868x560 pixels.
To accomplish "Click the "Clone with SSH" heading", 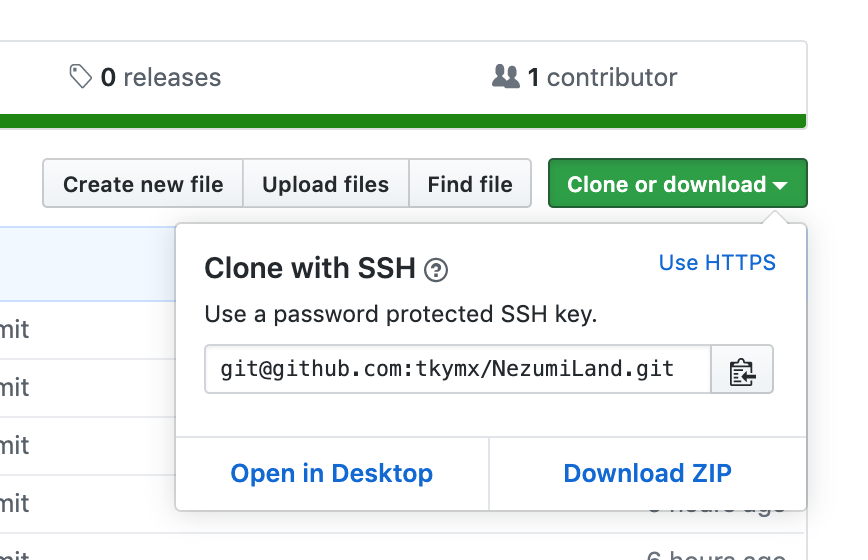I will (x=310, y=268).
